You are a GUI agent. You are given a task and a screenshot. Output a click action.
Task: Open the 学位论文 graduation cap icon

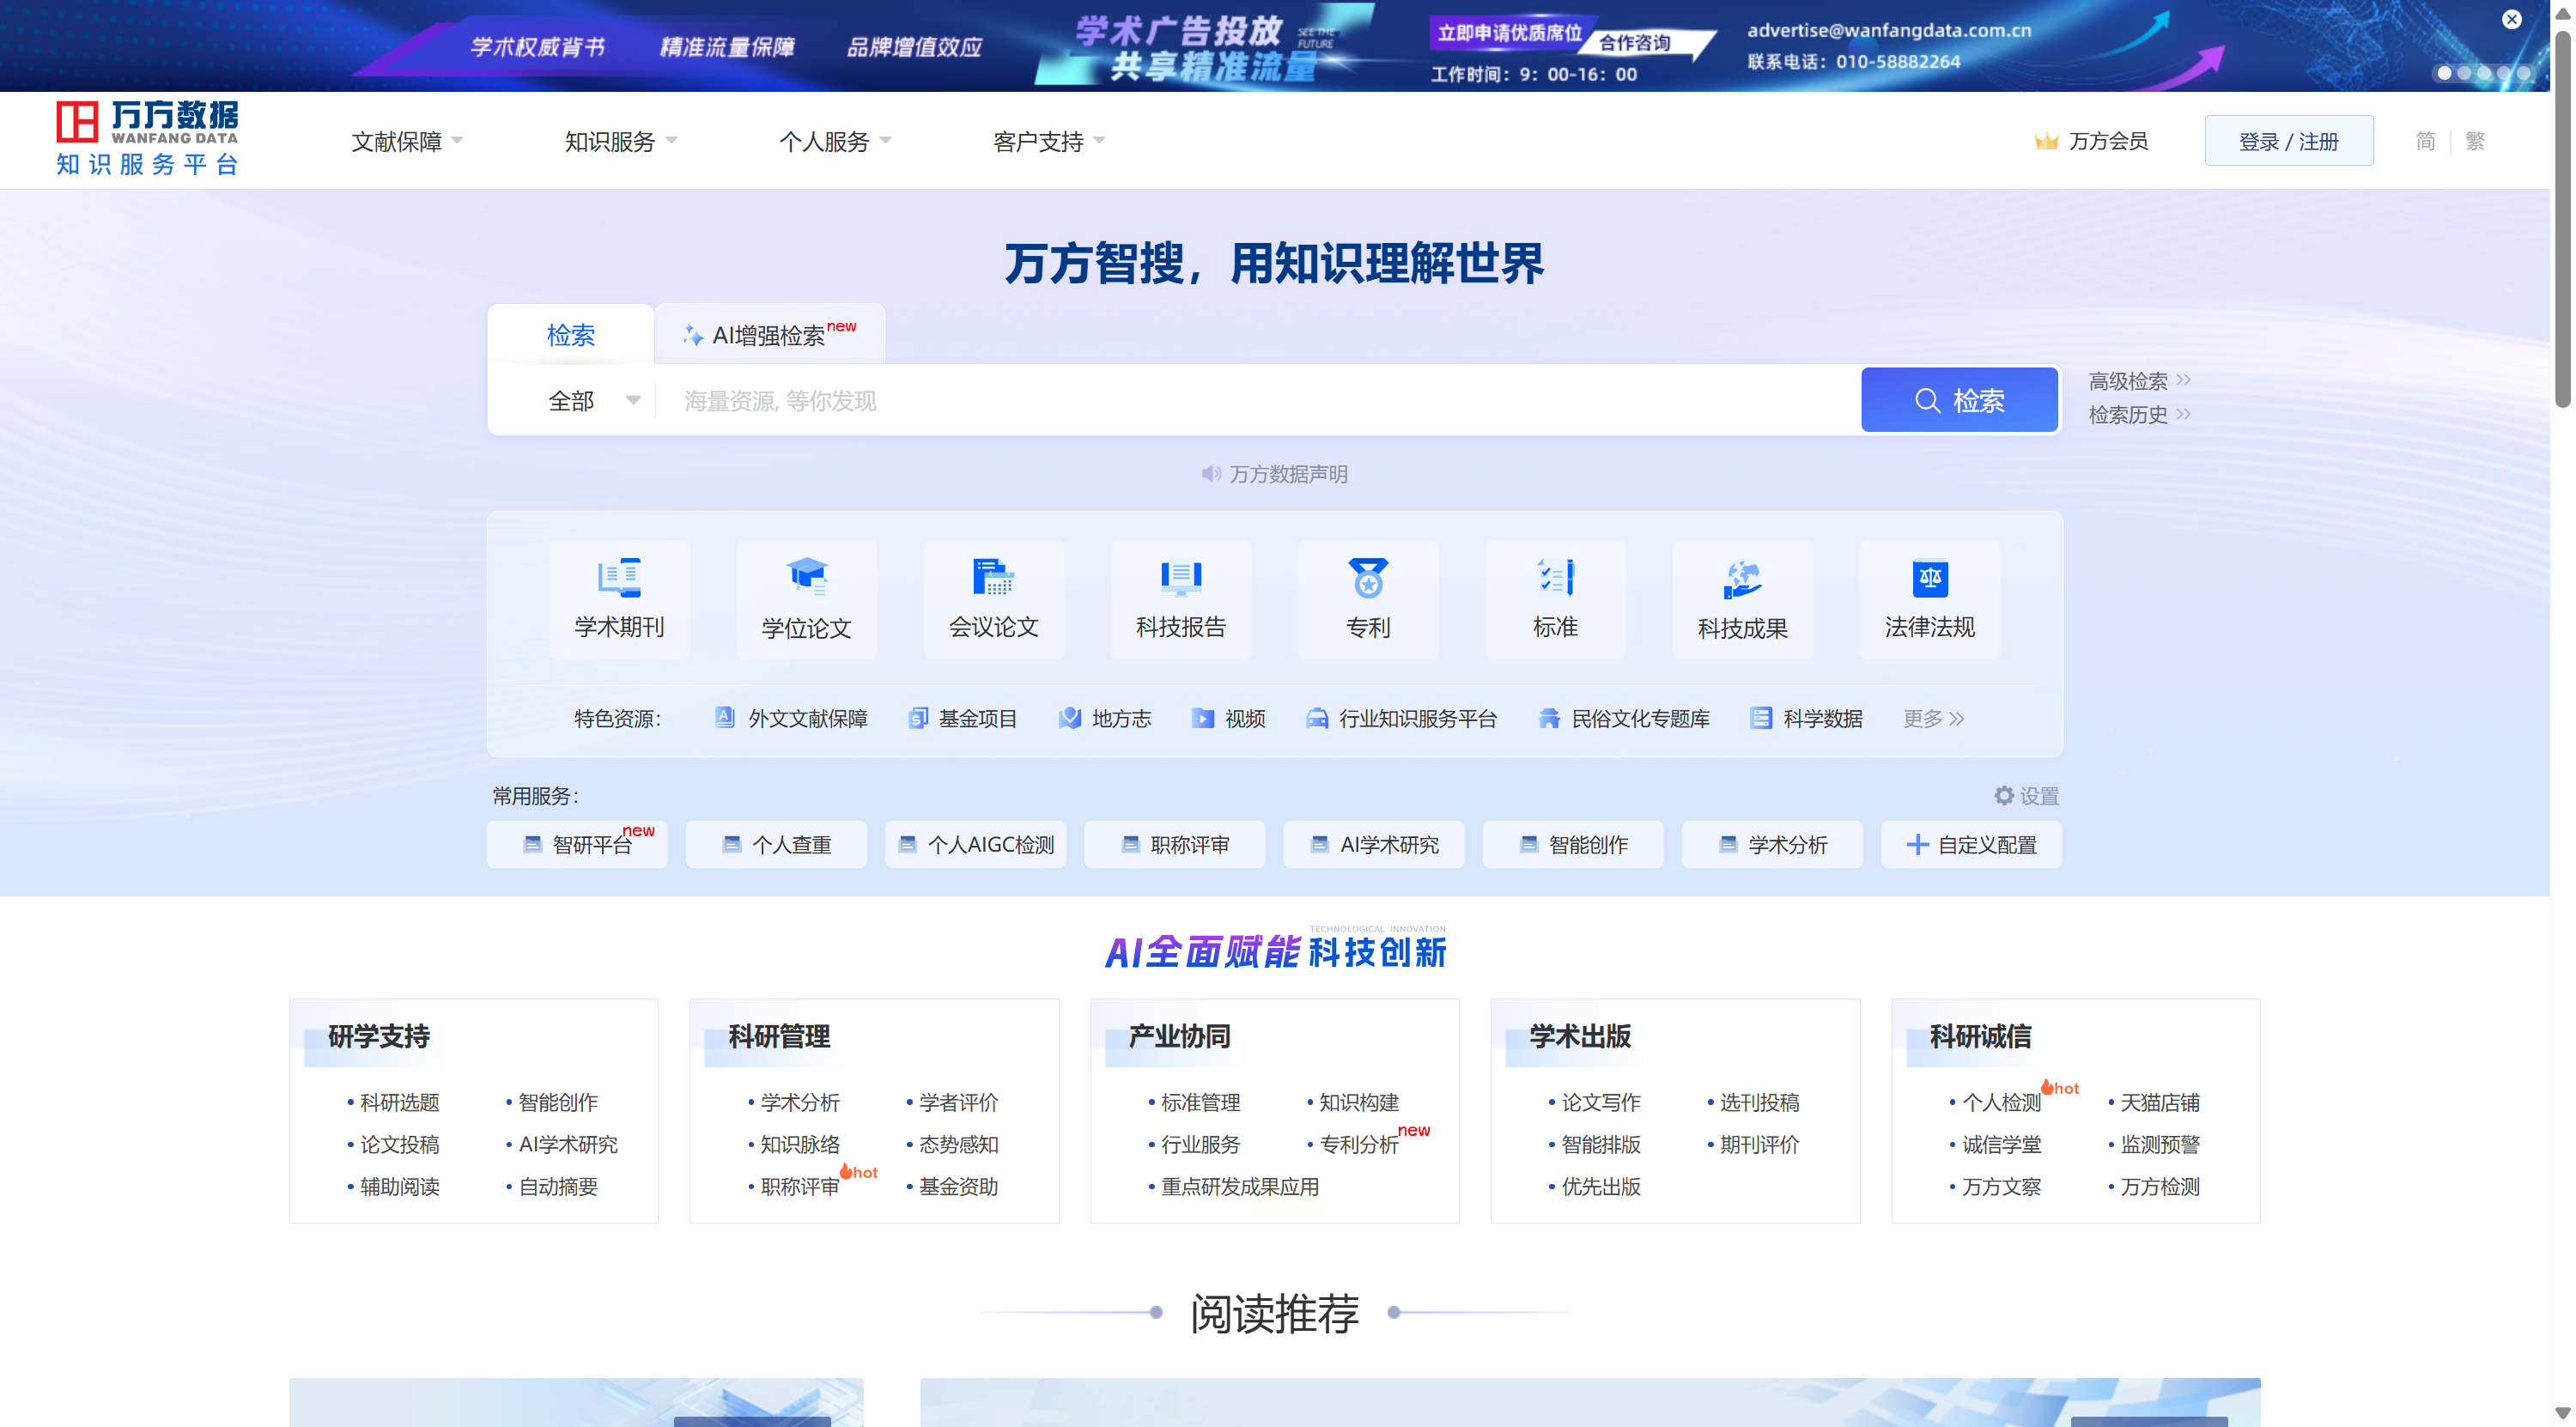(x=806, y=577)
